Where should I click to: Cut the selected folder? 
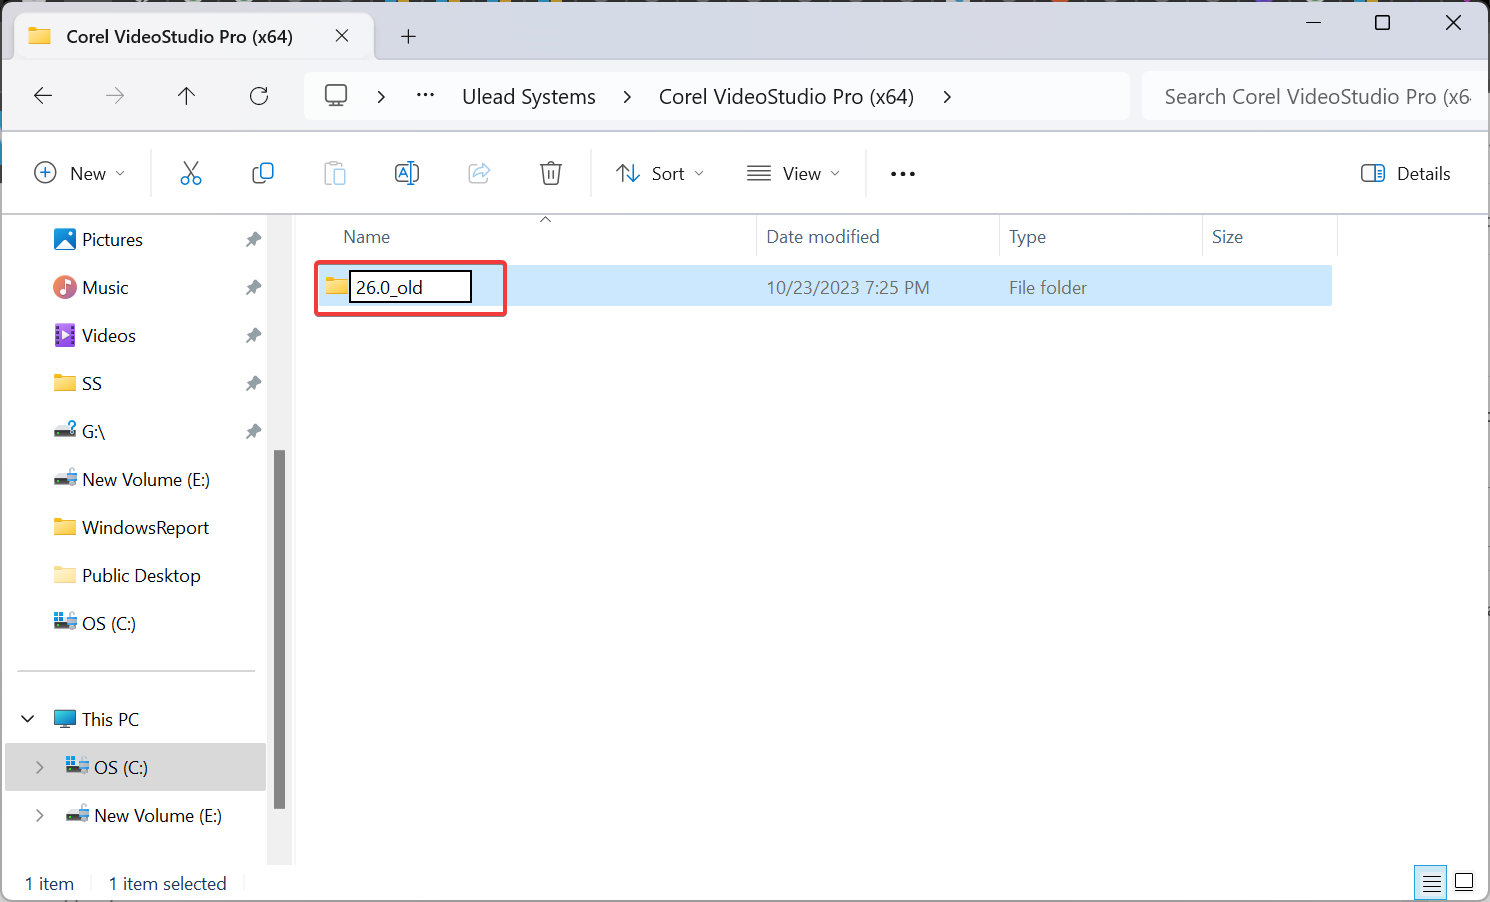(191, 173)
